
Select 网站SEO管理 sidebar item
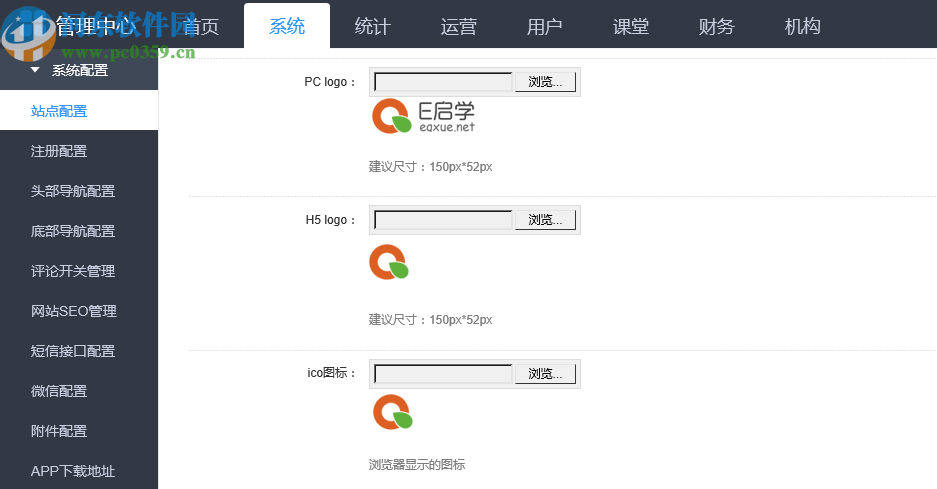point(74,311)
